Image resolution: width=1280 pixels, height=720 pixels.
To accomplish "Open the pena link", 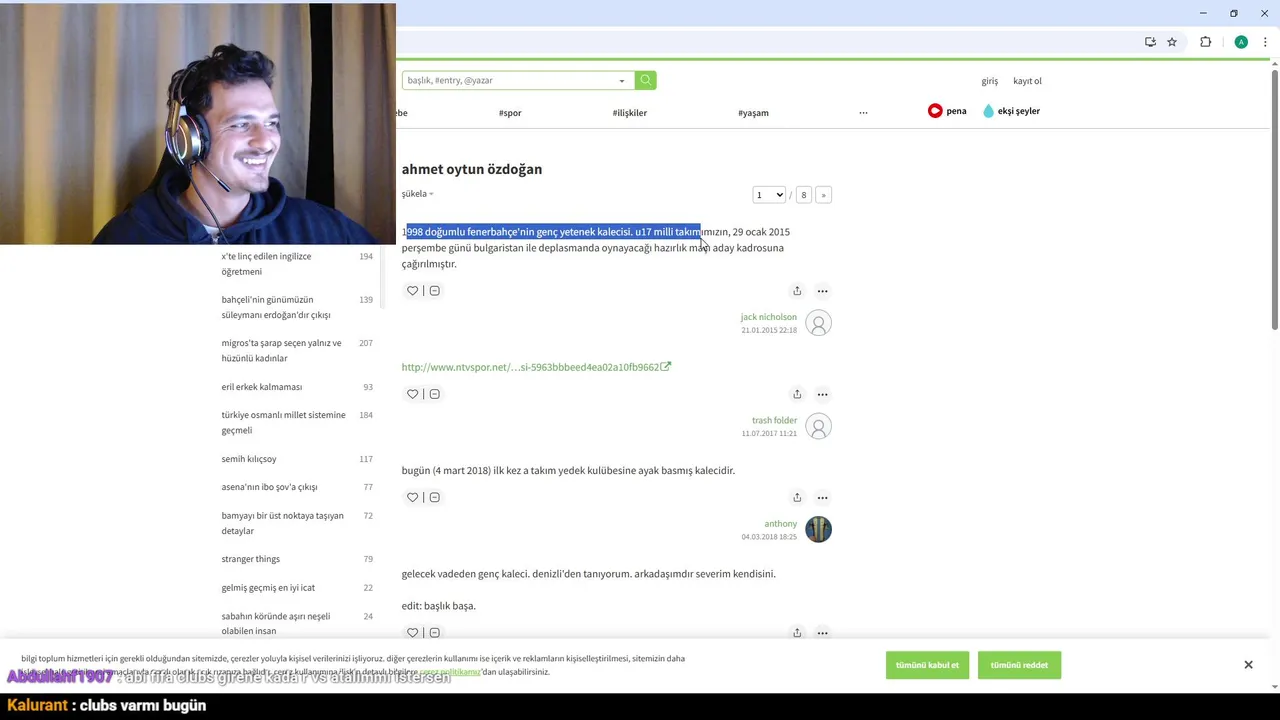I will 947,111.
